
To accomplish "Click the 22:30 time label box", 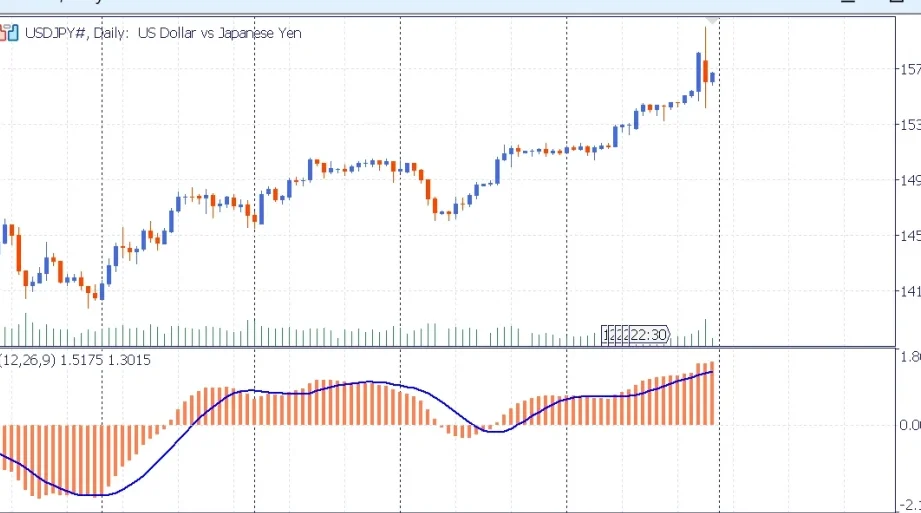I will pyautogui.click(x=636, y=335).
